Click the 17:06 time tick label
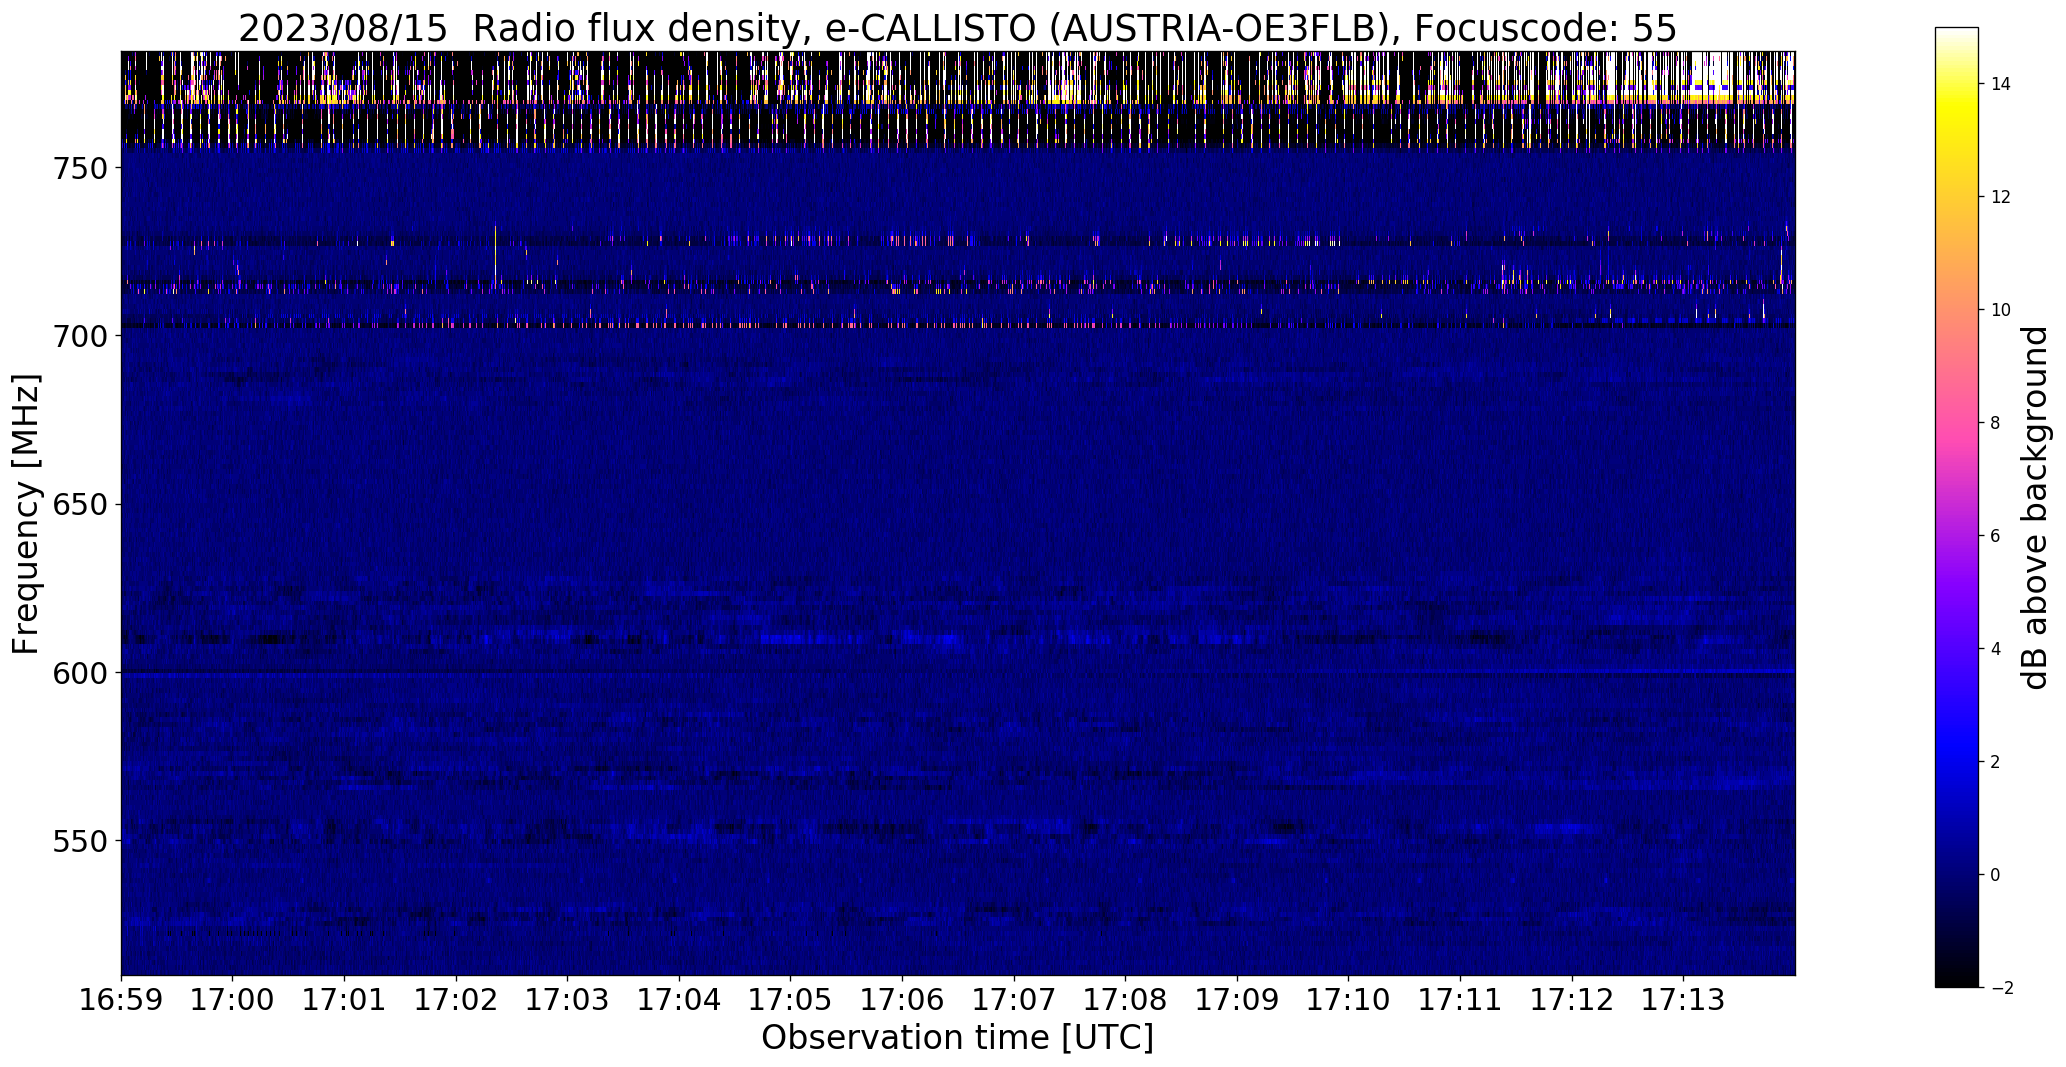 click(903, 1000)
